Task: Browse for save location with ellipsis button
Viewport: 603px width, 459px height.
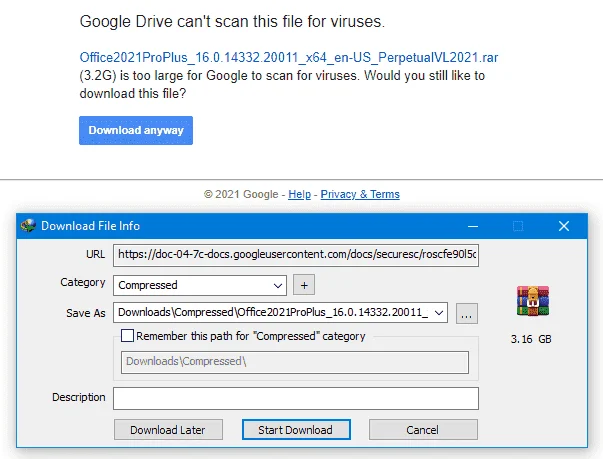Action: 466,313
